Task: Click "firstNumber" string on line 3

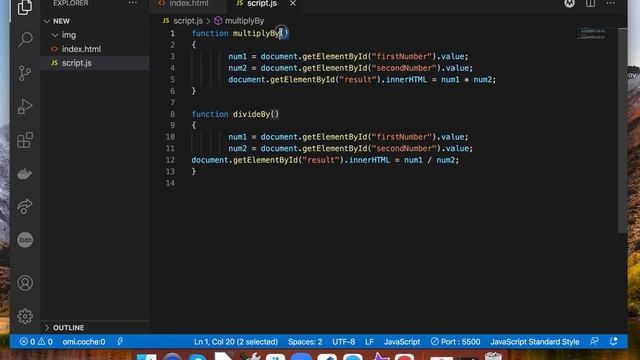Action: [402, 56]
